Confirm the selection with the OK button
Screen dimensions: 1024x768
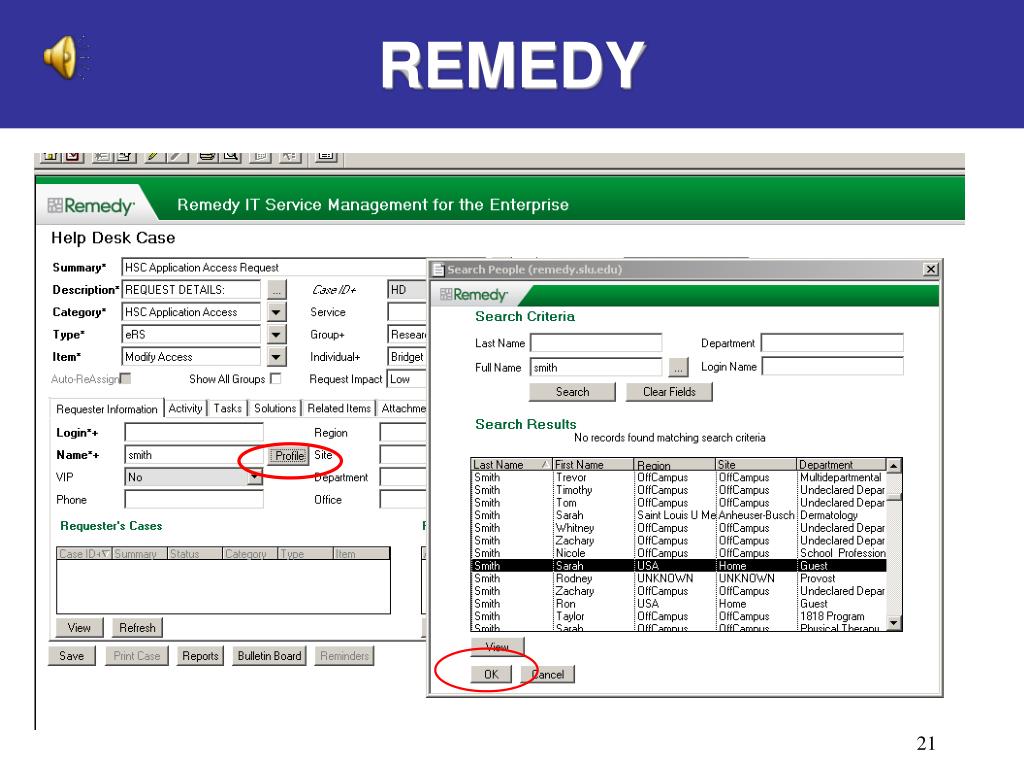(491, 674)
